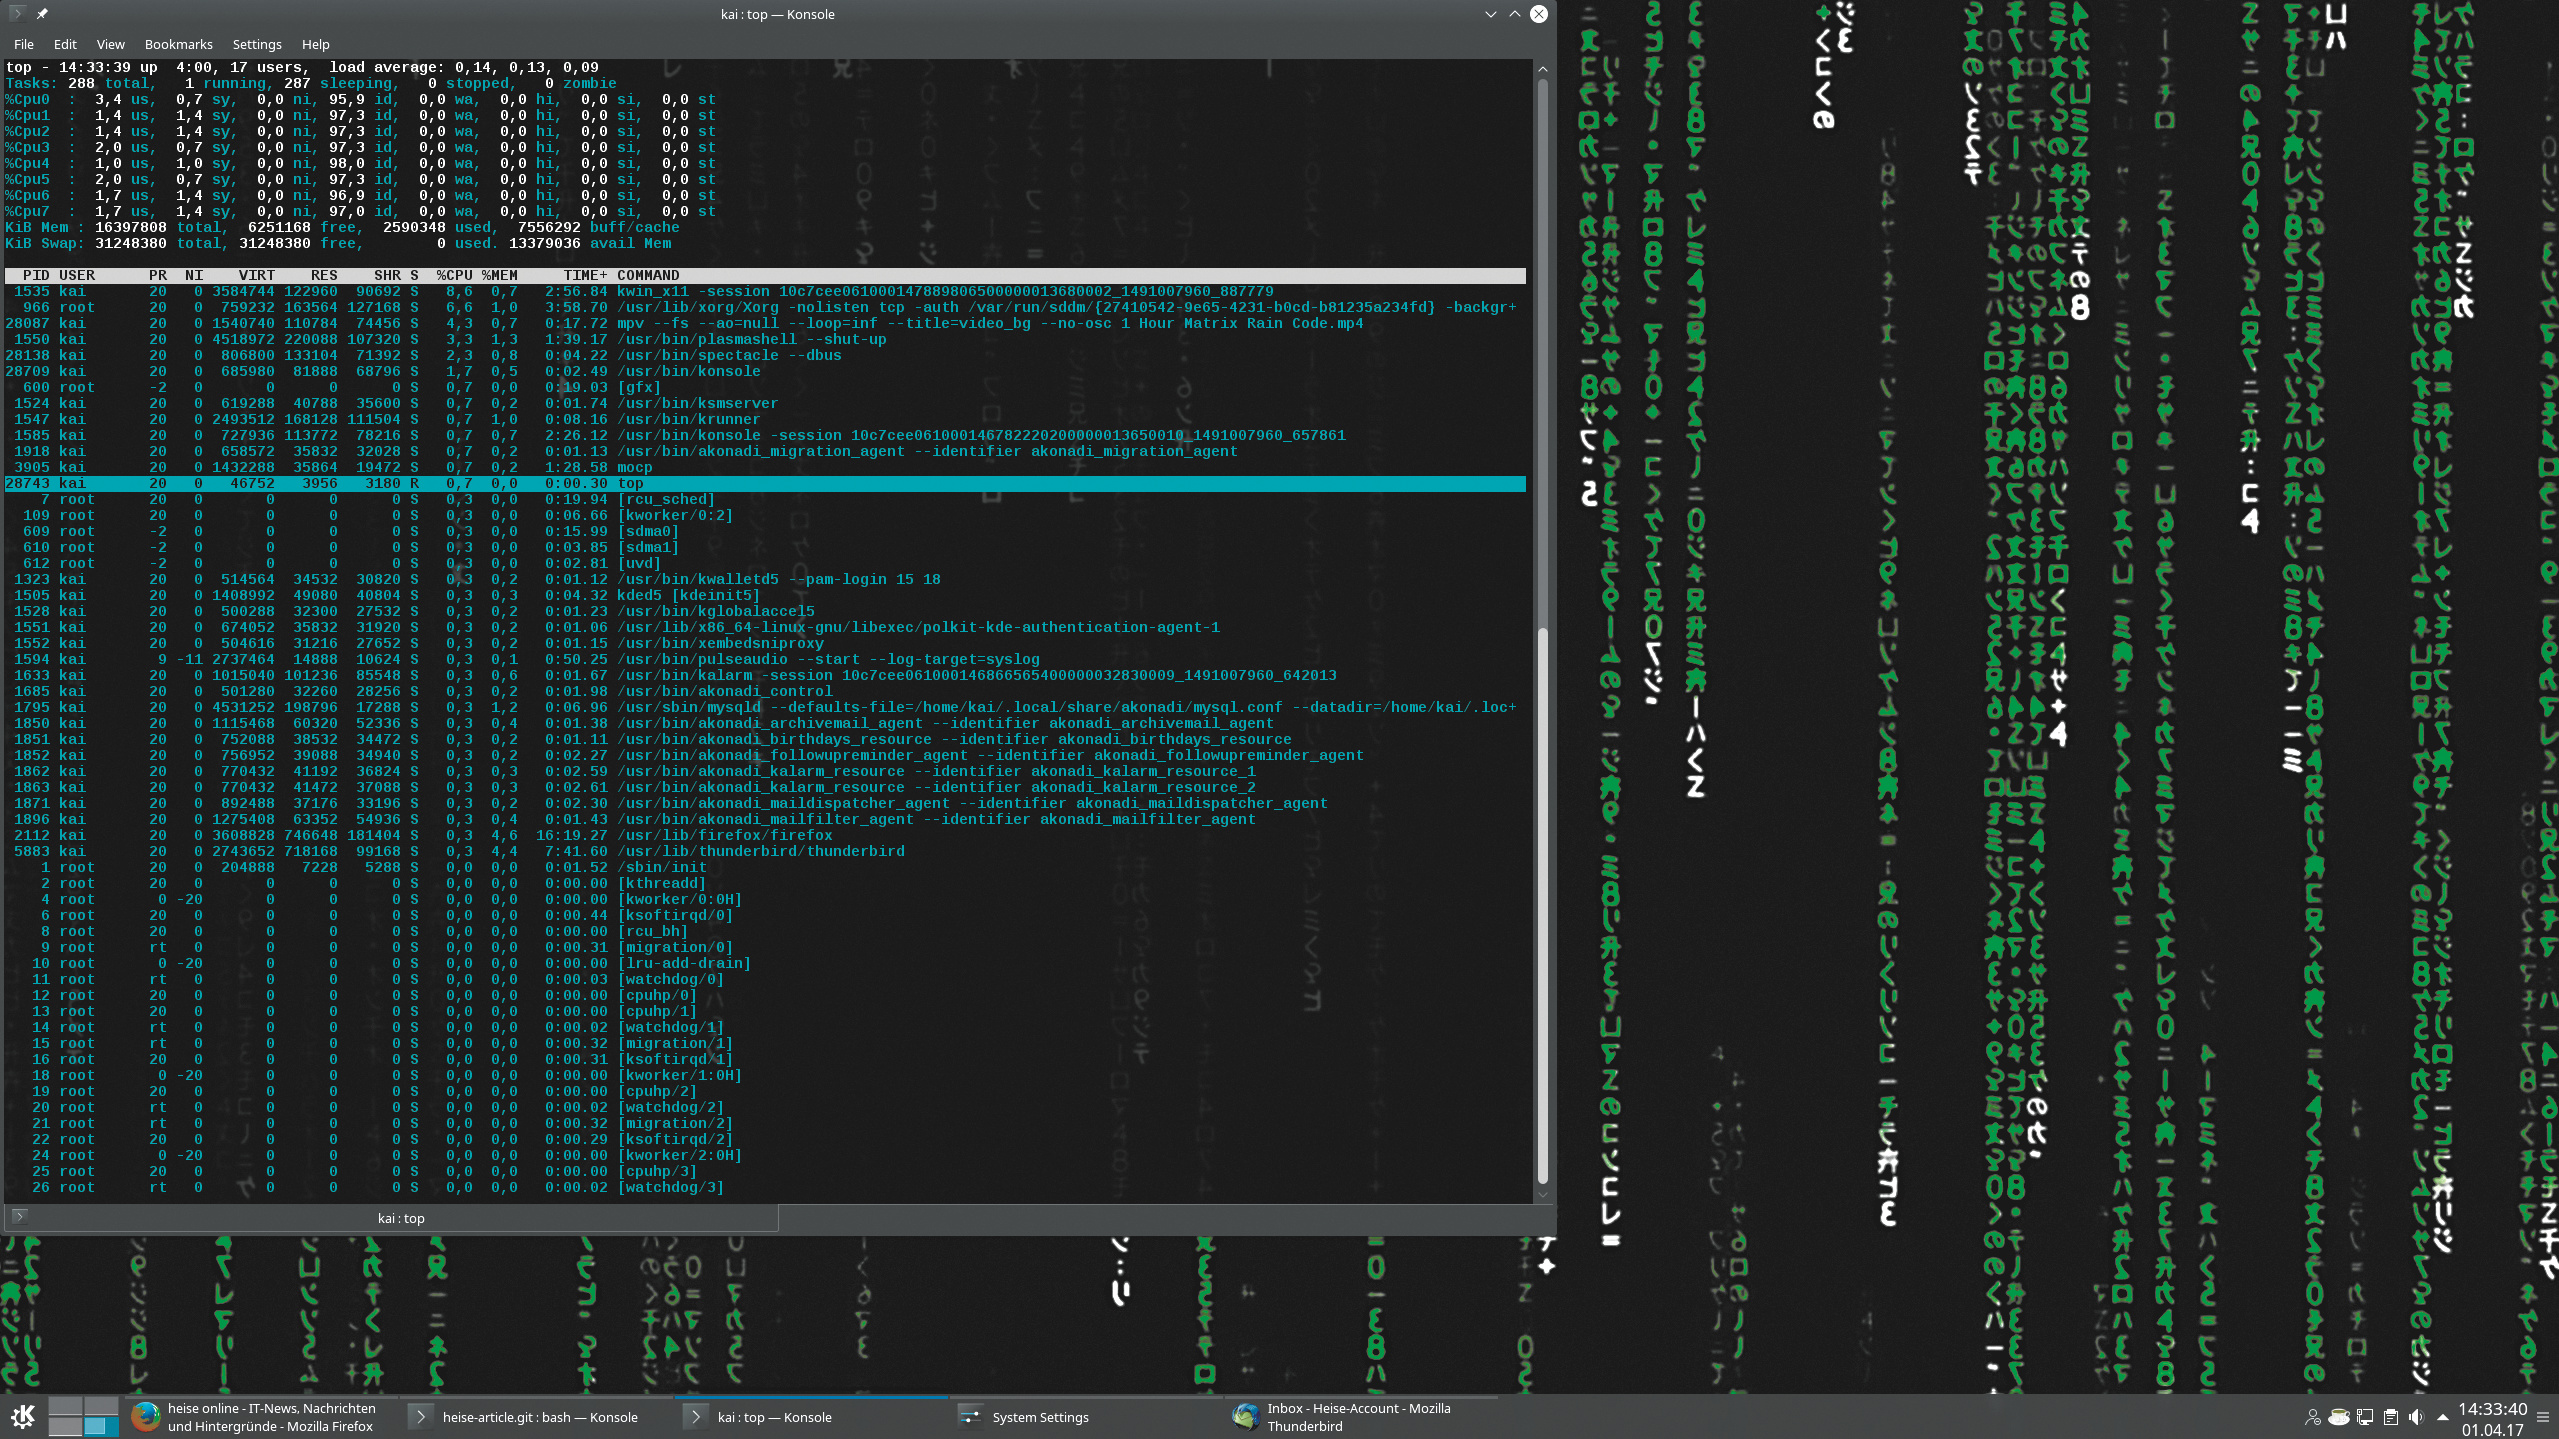
Task: Open the Konsole window menu icon
Action: click(16, 14)
